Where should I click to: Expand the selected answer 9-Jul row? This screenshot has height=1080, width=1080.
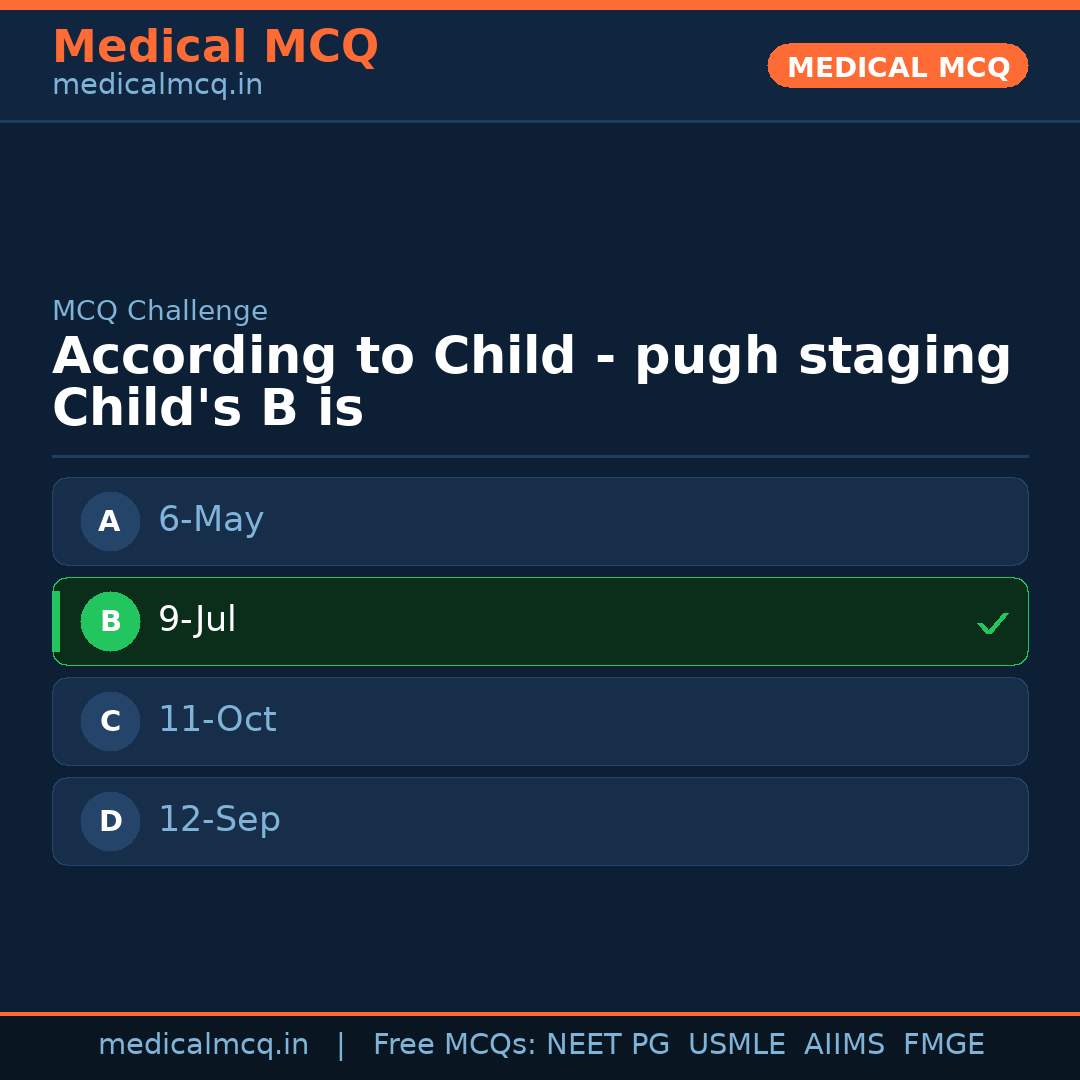[x=540, y=621]
